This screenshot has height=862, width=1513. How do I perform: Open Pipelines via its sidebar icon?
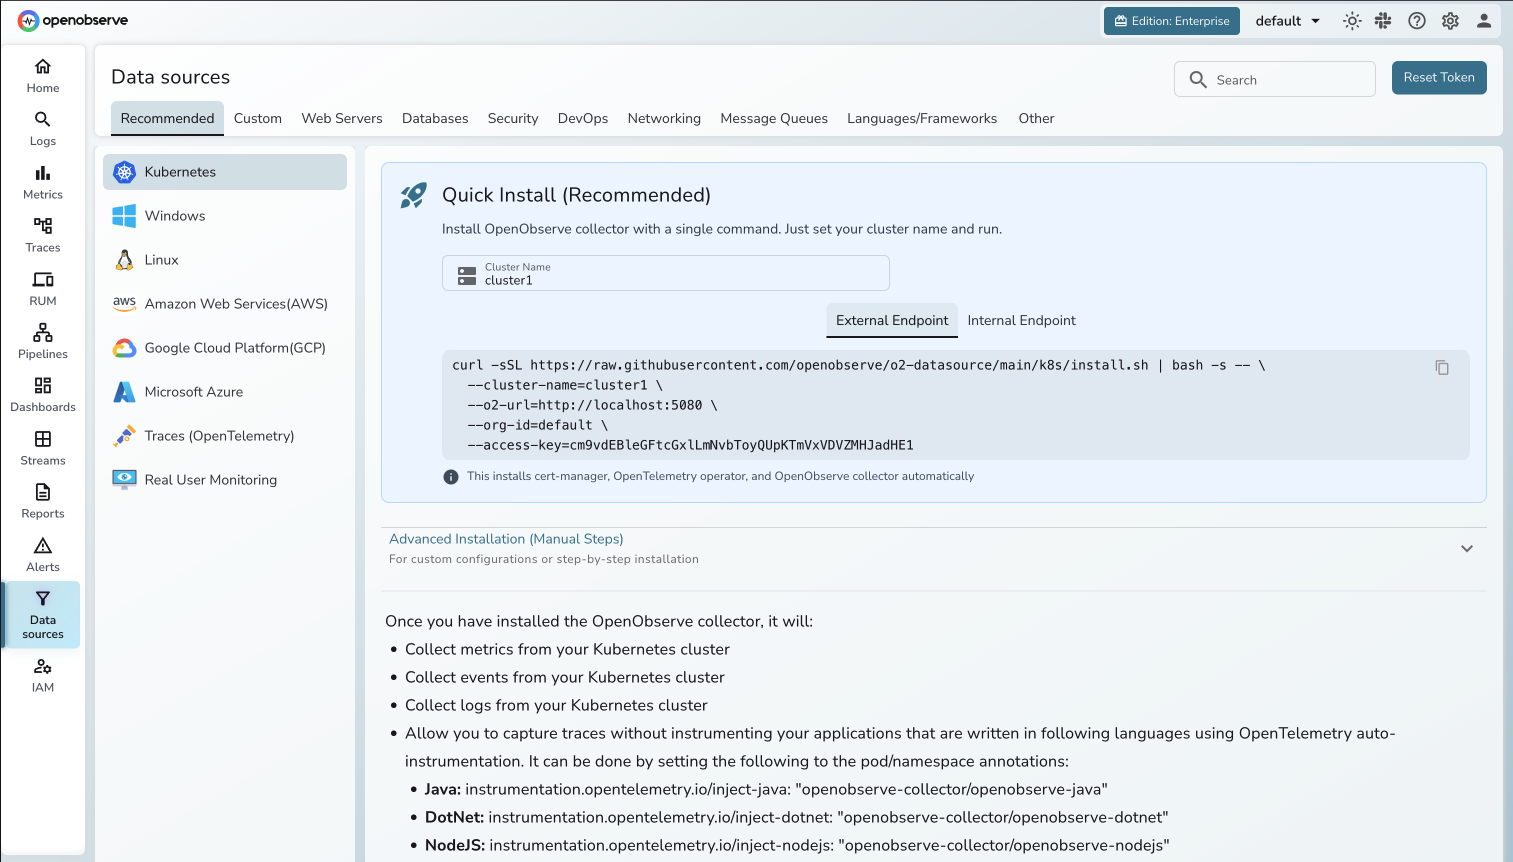click(x=42, y=341)
